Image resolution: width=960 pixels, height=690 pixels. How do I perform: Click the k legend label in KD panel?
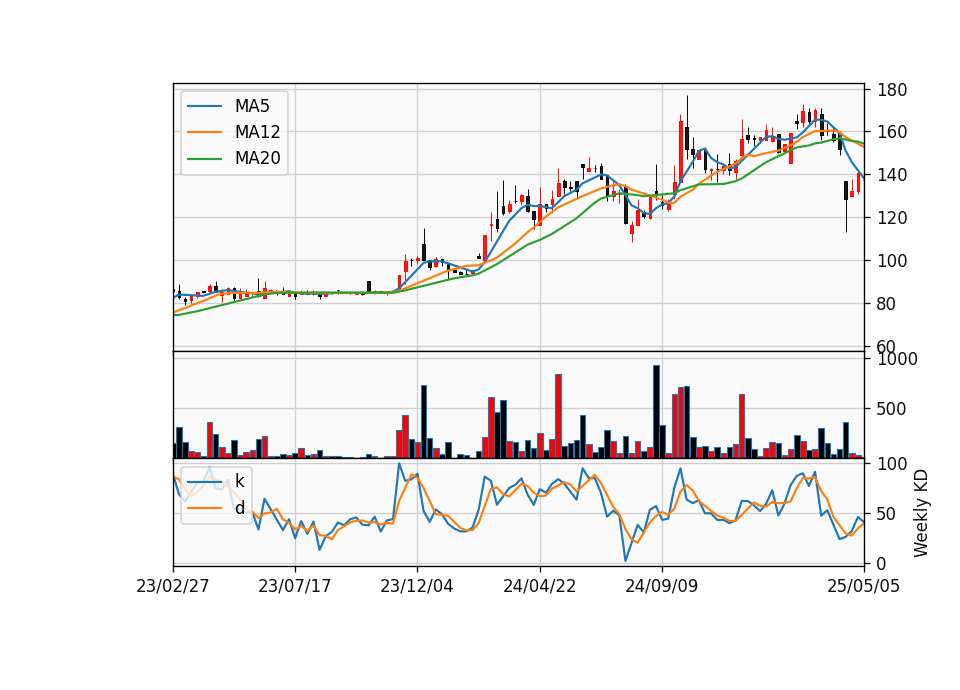point(239,481)
